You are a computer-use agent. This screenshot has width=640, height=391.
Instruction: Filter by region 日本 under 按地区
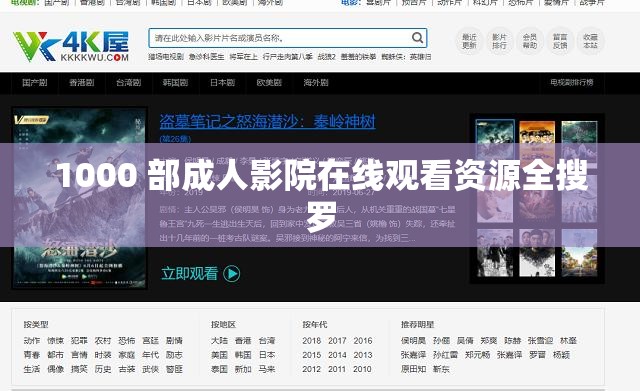(x=267, y=355)
